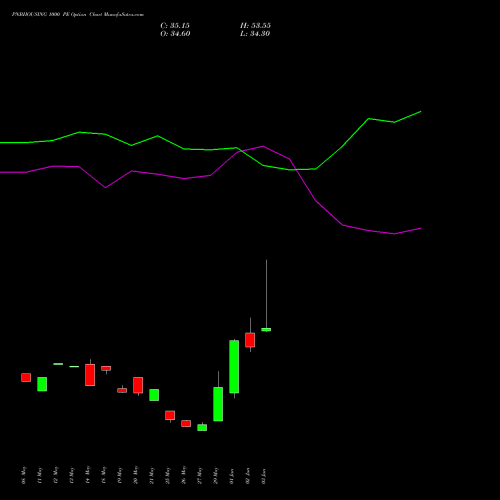Click the 11 May date label

point(40,475)
